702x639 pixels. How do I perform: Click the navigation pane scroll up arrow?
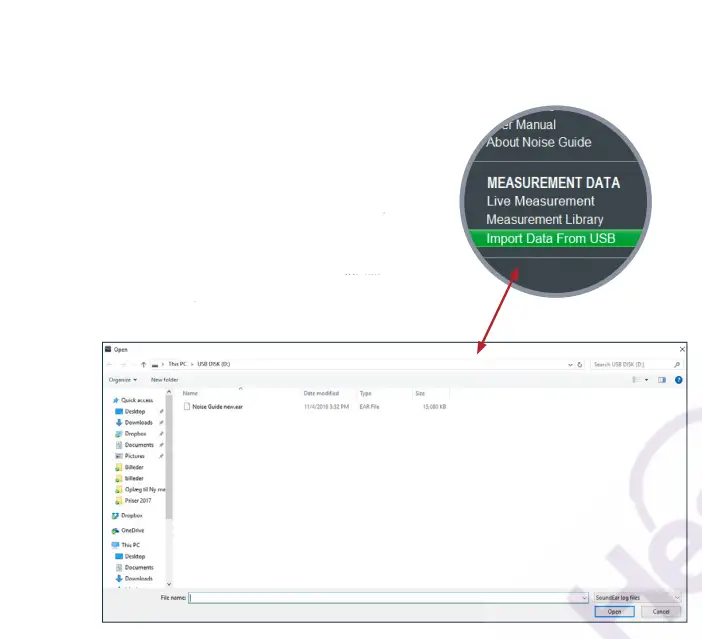pyautogui.click(x=169, y=392)
